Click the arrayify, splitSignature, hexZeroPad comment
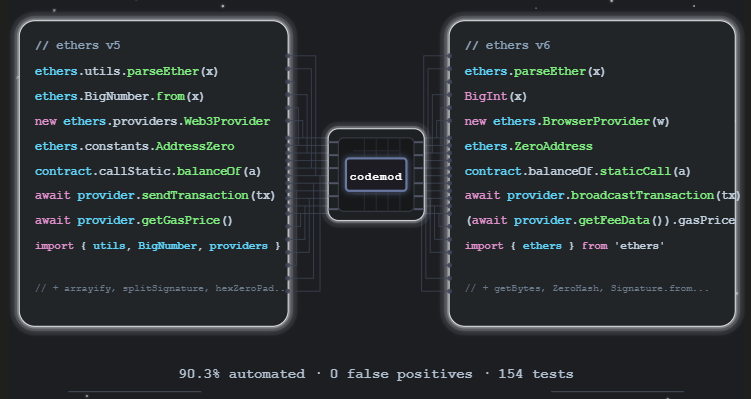The width and height of the screenshot is (751, 399). pos(161,288)
